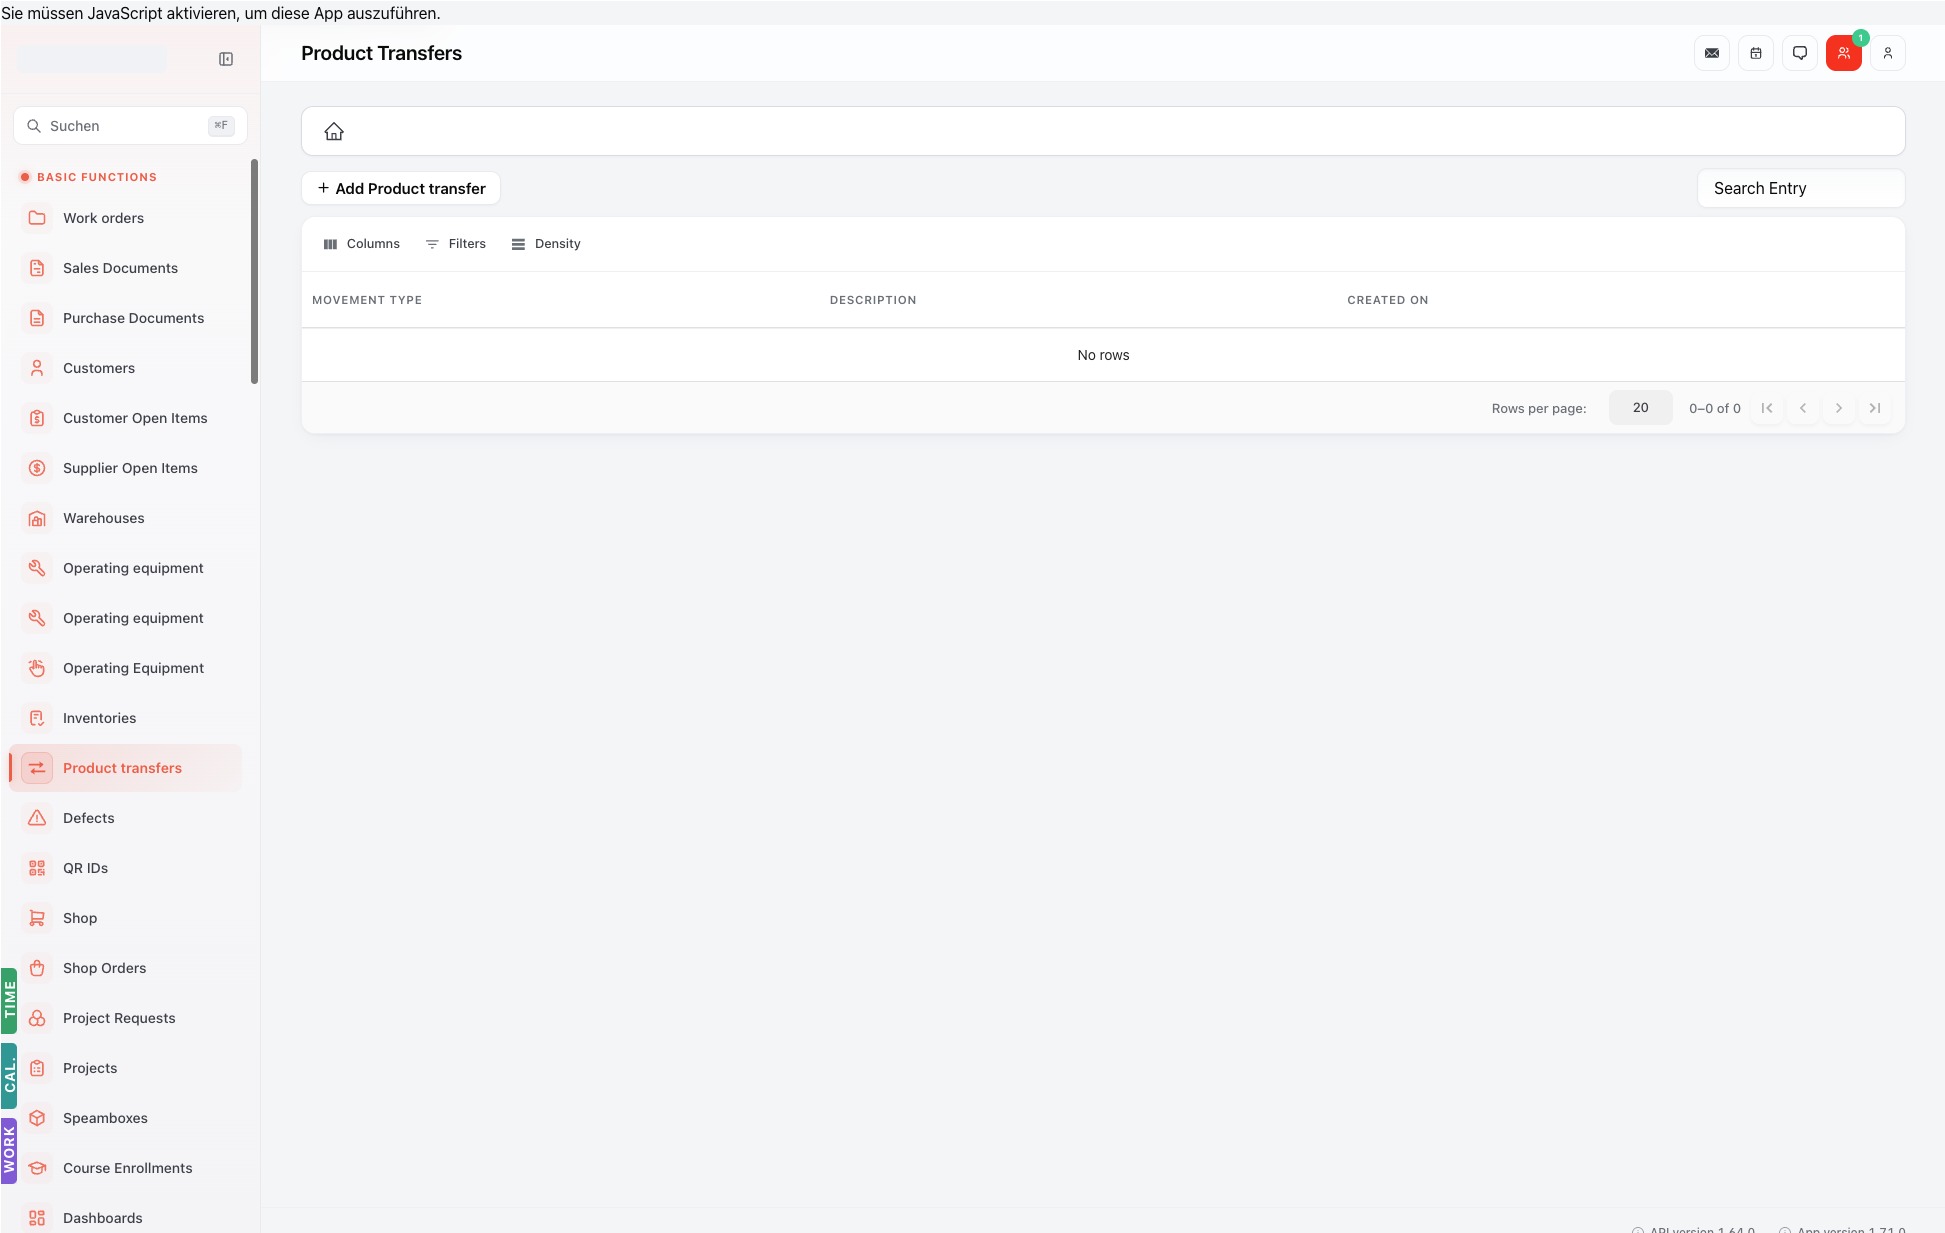The width and height of the screenshot is (1945, 1233).
Task: Click the Speamboxes cube icon
Action: (x=37, y=1118)
